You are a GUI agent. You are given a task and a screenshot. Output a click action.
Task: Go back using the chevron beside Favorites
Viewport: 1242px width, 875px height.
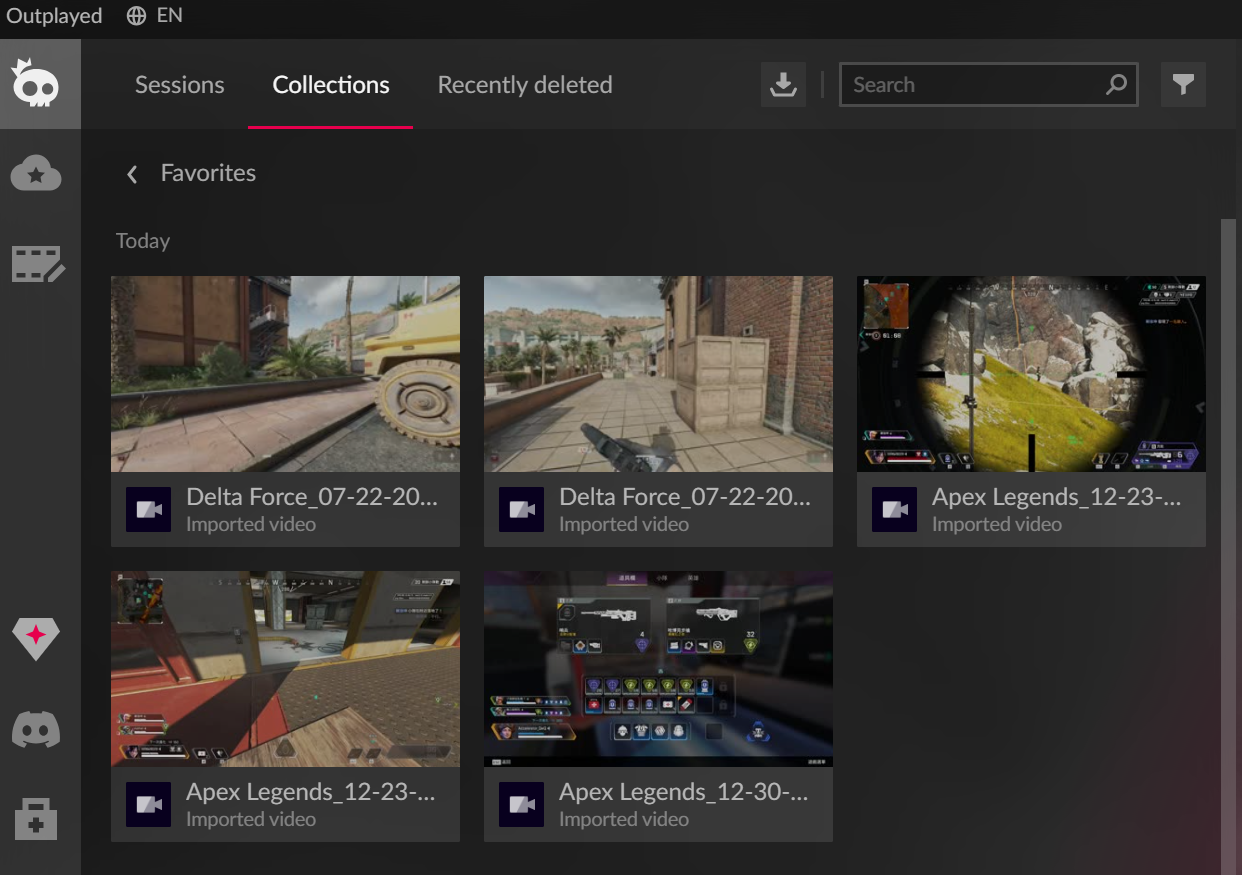132,174
